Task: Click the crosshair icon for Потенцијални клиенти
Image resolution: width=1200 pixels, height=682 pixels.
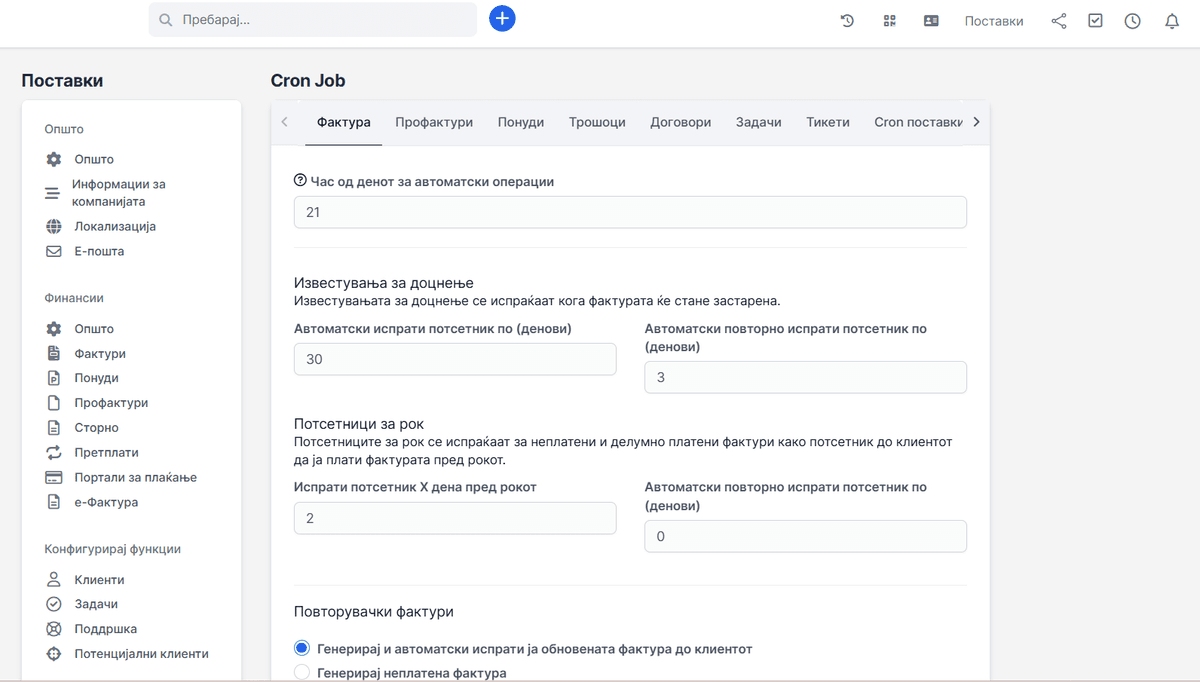Action: coord(54,654)
